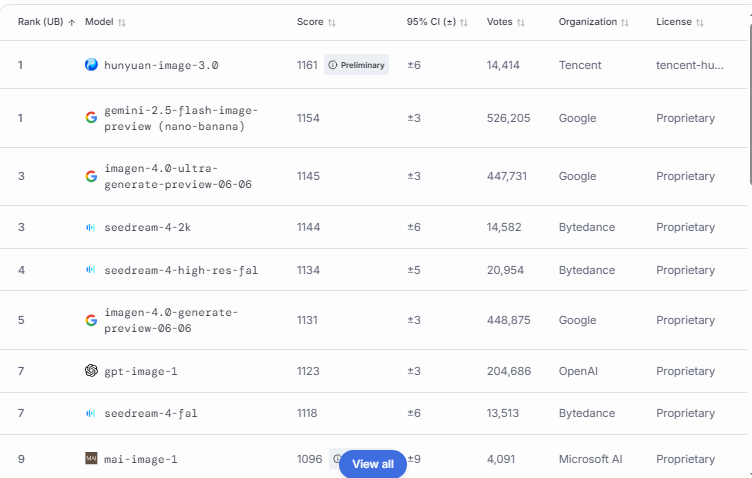Image resolution: width=752 pixels, height=478 pixels.
Task: Click the score value 1154
Action: [x=308, y=118]
